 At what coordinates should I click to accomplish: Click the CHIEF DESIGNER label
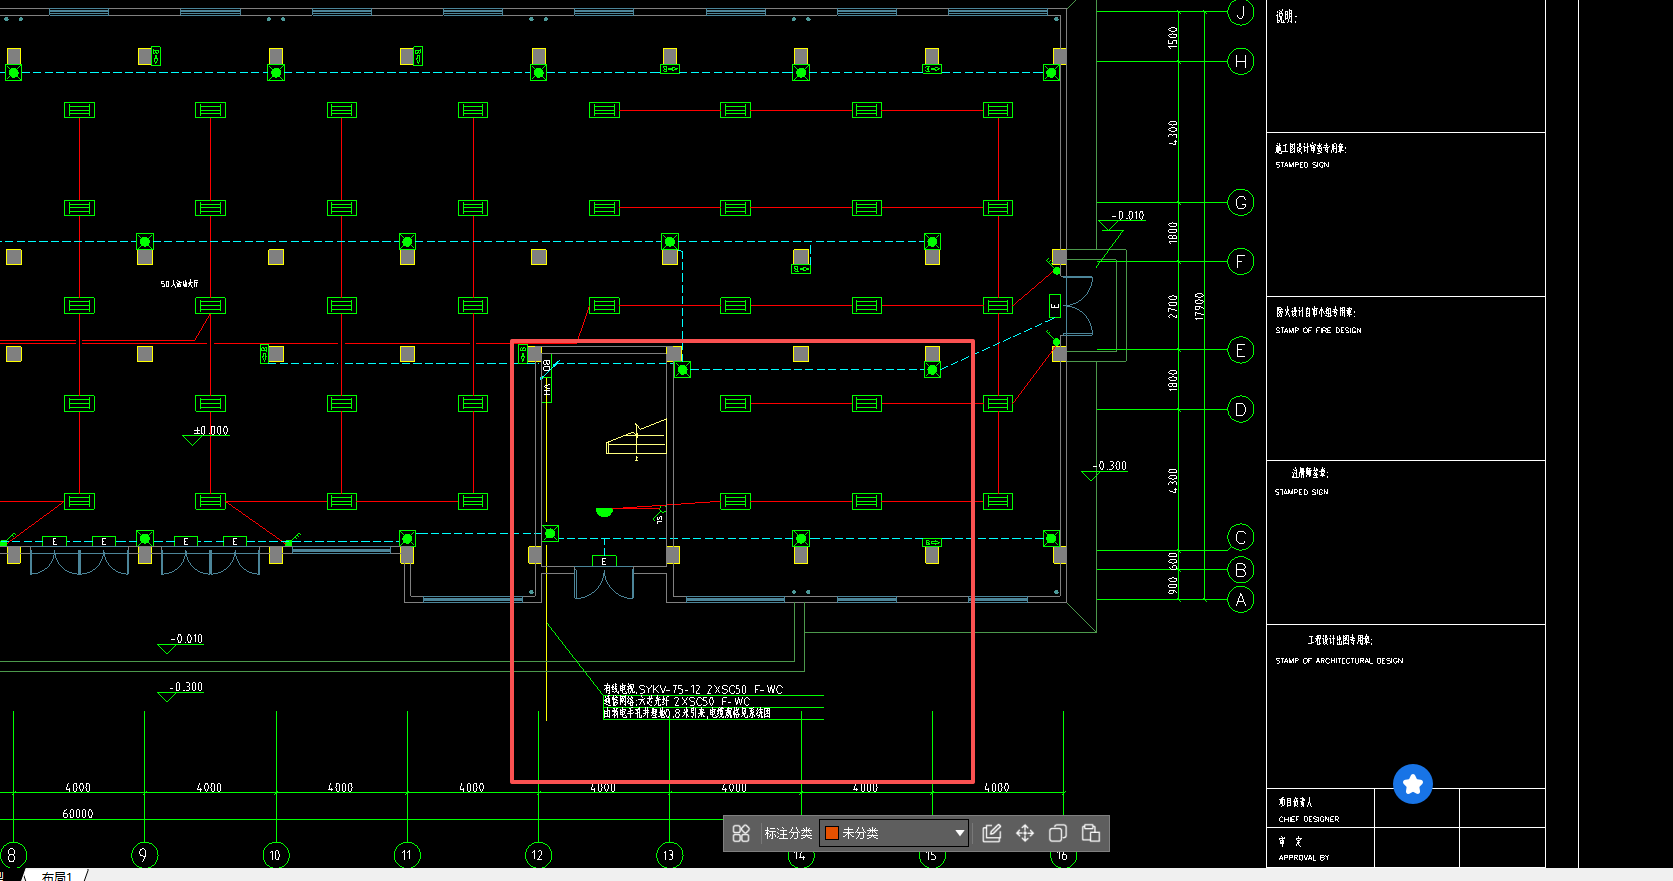point(1309,819)
